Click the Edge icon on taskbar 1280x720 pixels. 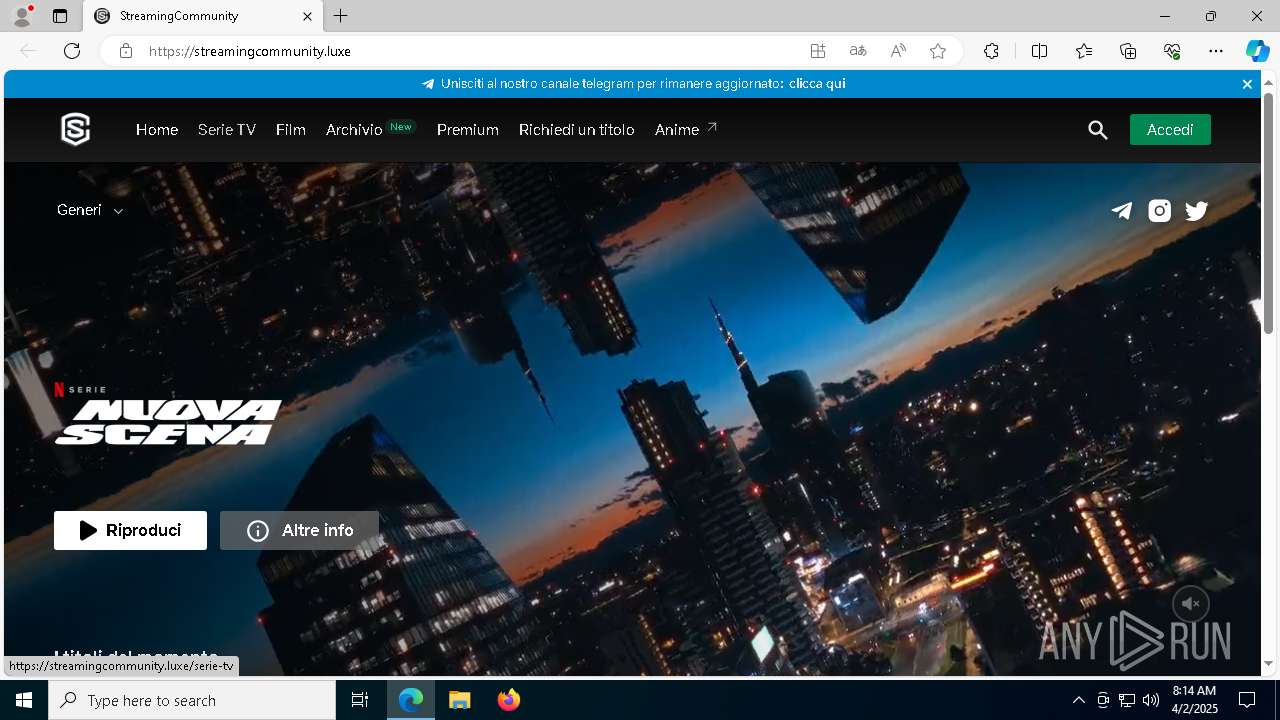(x=411, y=700)
